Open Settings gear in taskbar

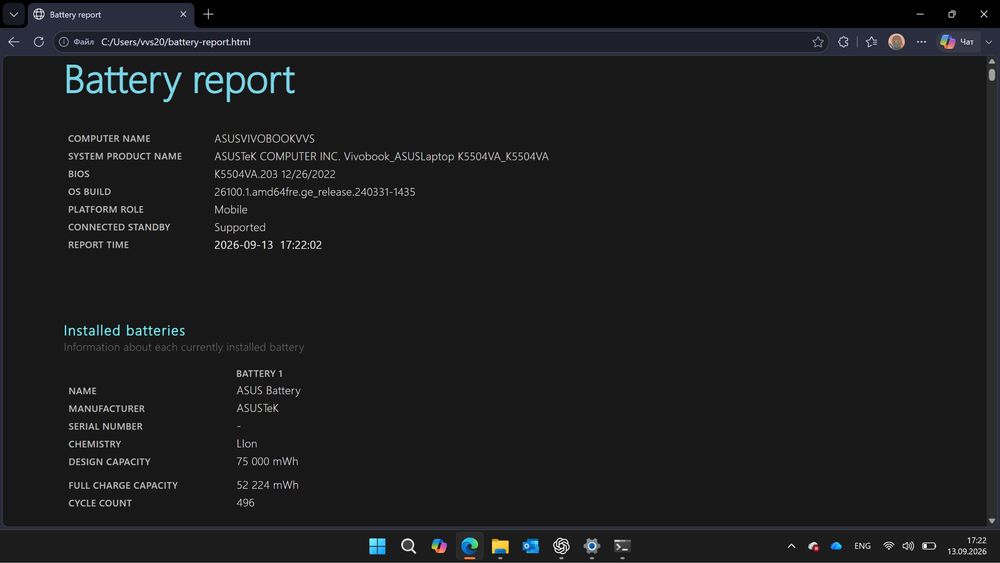tap(592, 546)
